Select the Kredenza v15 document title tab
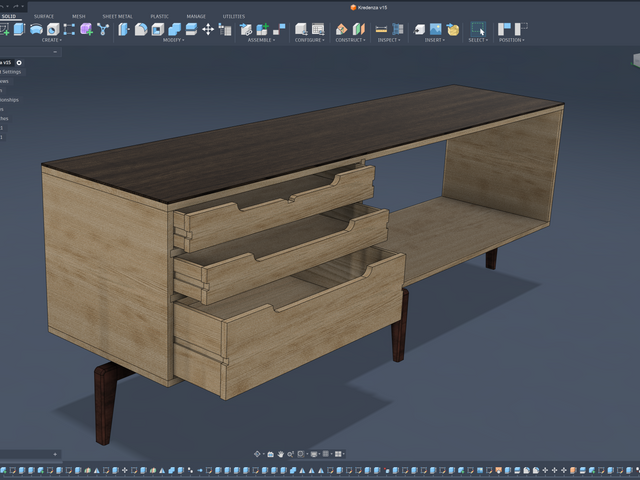The height and width of the screenshot is (480, 640). click(369, 7)
